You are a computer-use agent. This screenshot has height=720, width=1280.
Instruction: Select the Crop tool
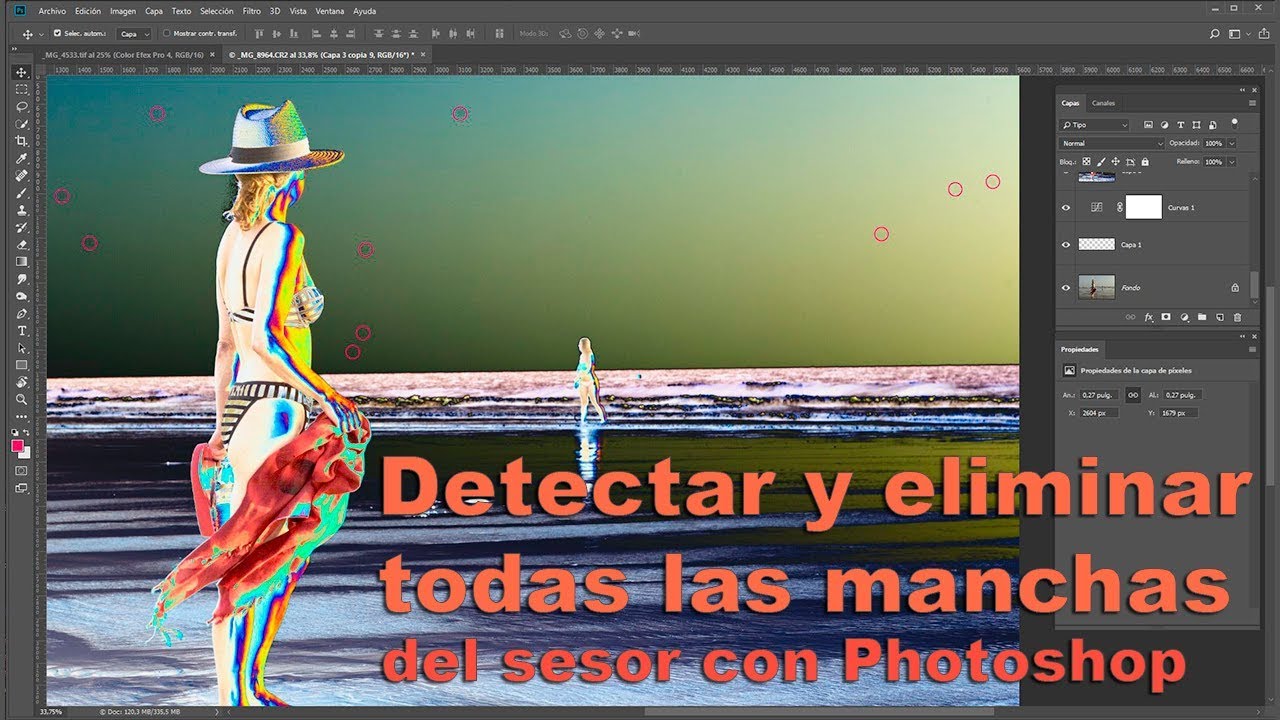click(22, 141)
